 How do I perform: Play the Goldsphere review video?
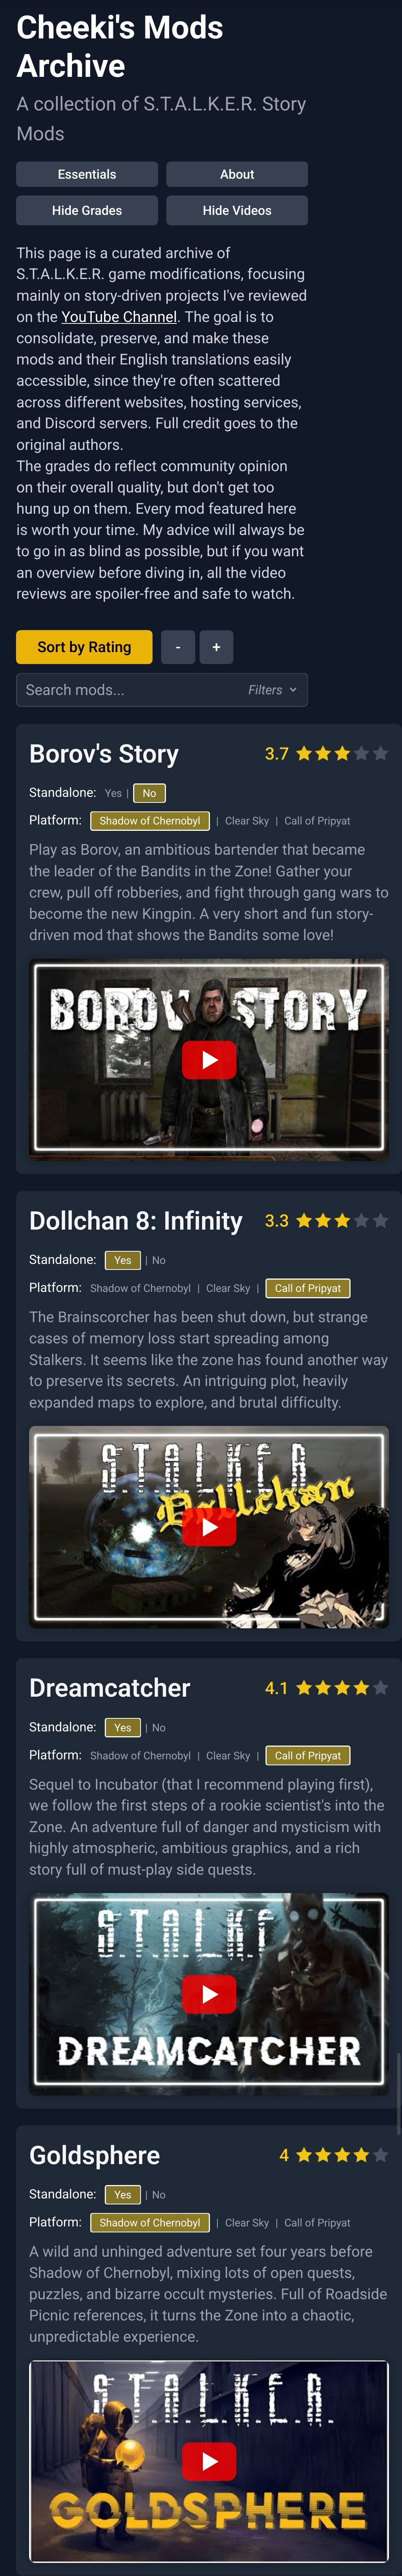209,2461
